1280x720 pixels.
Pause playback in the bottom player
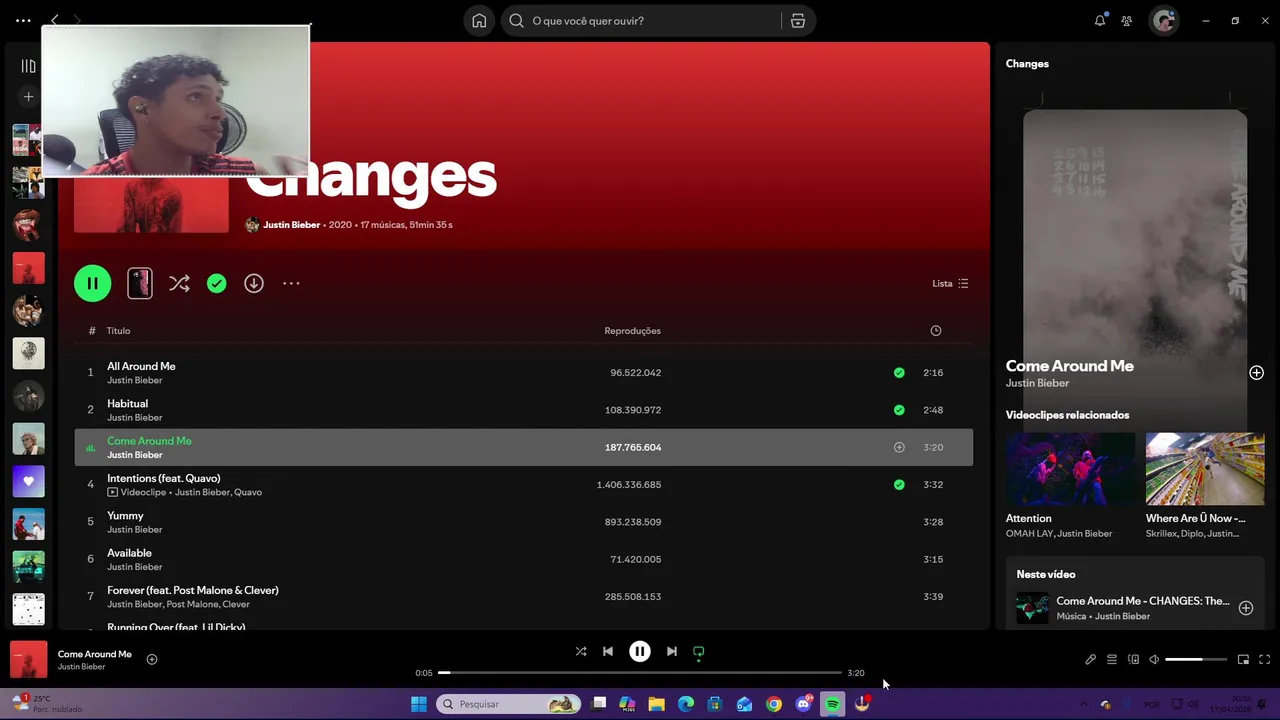640,651
